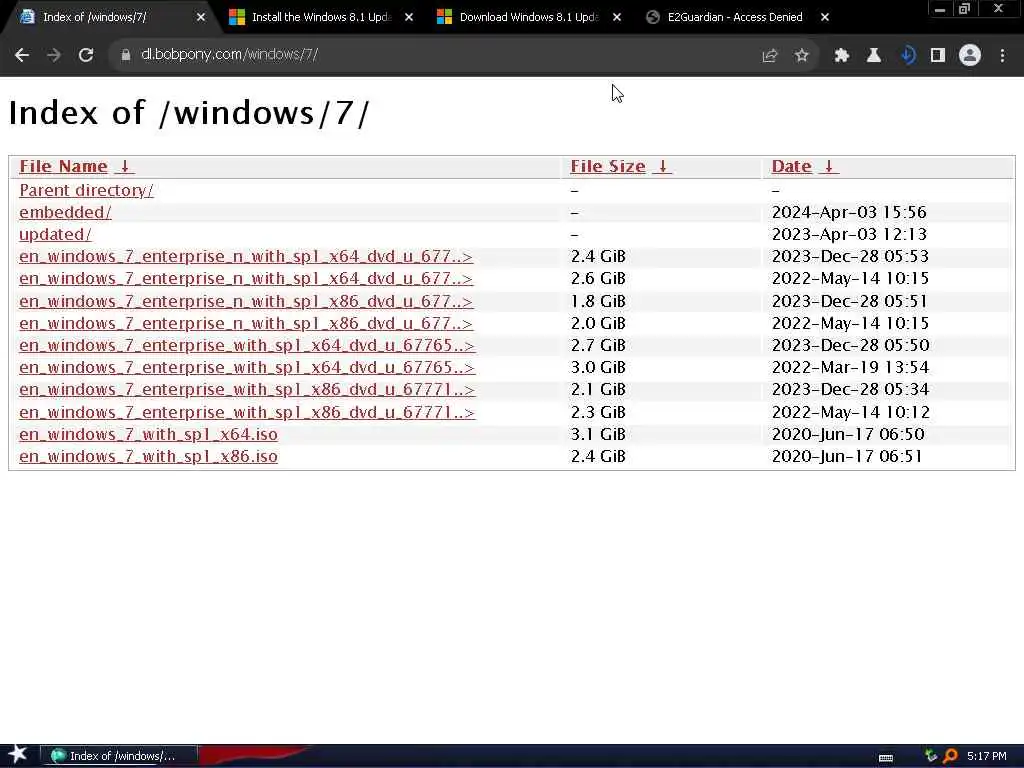Open the profile avatar menu

point(970,56)
